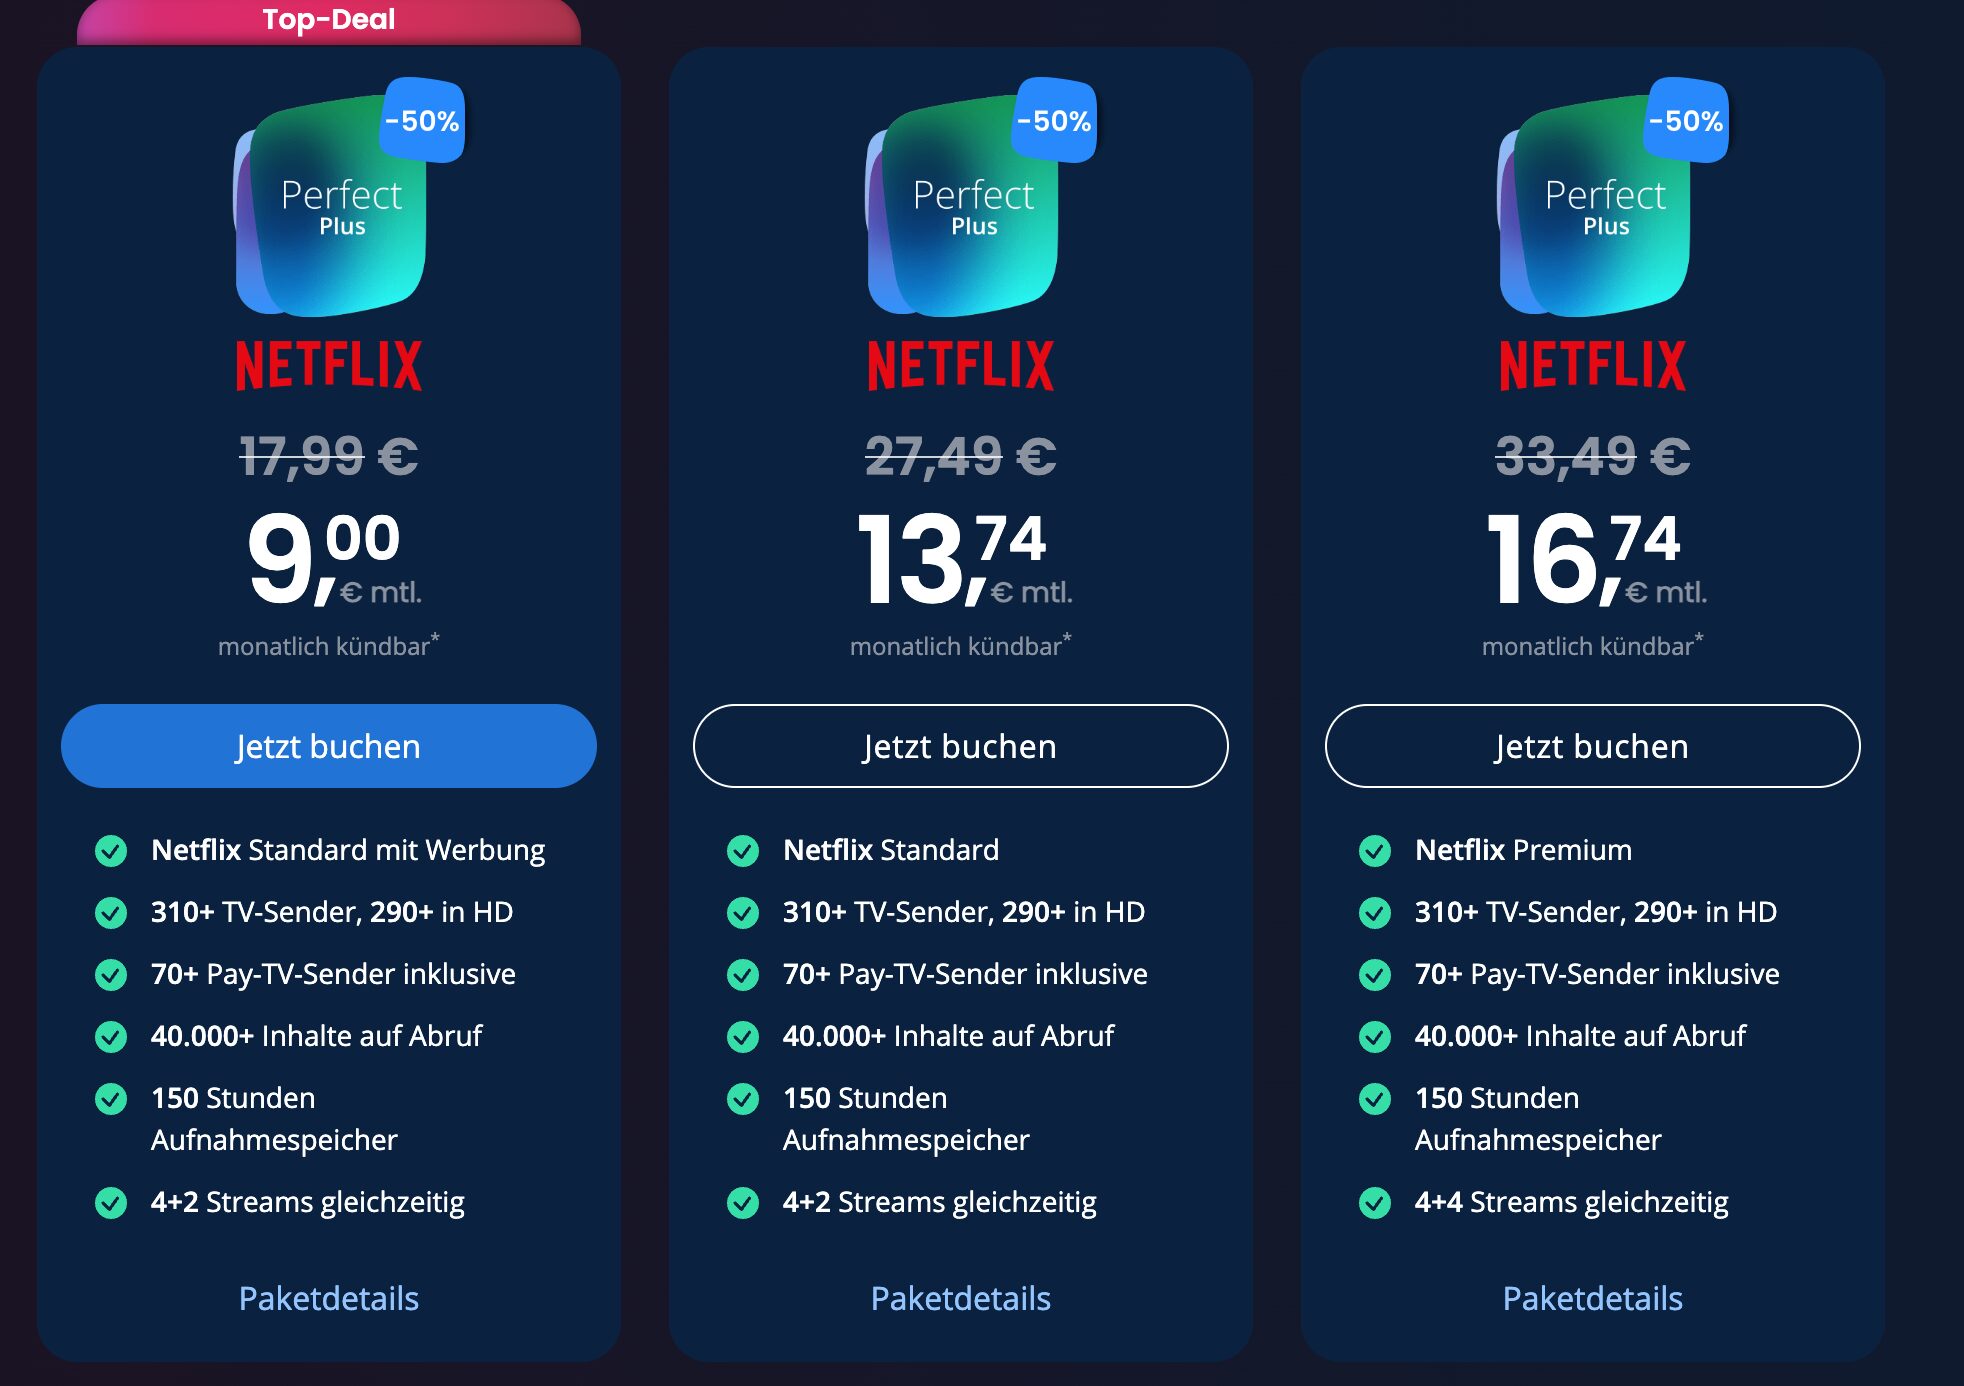Viewport: 1964px width, 1386px height.
Task: Click the strikethrough 27,49 € price
Action: coord(961,457)
